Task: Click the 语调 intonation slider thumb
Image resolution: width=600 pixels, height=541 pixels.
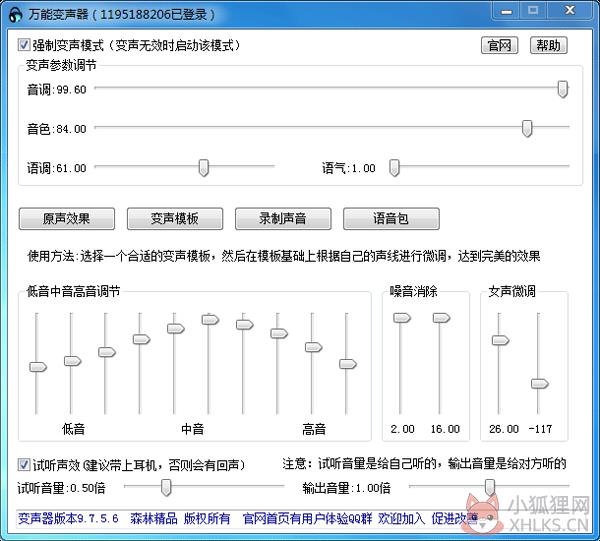Action: tap(204, 168)
